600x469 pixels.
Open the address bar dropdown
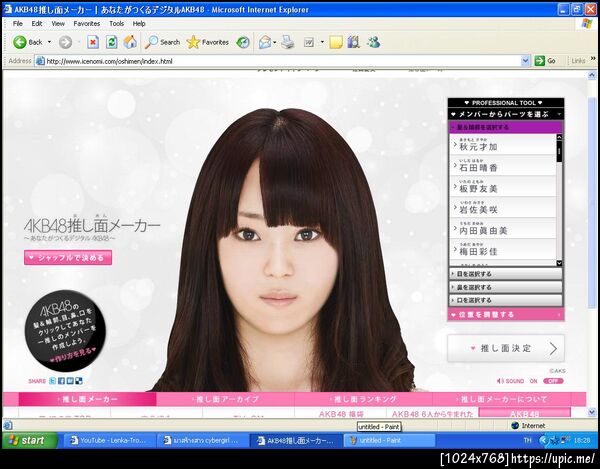tap(525, 61)
